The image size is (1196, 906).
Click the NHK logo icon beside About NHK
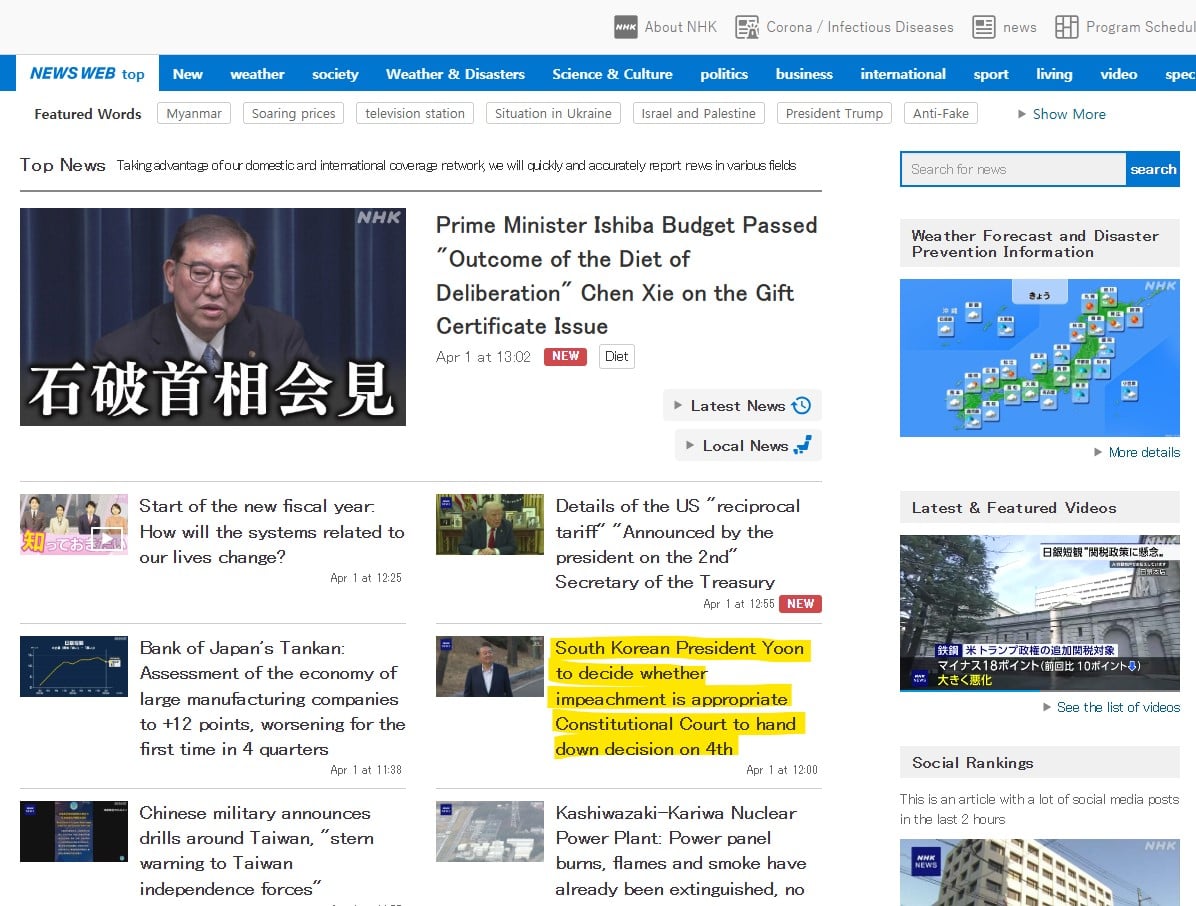pyautogui.click(x=625, y=27)
